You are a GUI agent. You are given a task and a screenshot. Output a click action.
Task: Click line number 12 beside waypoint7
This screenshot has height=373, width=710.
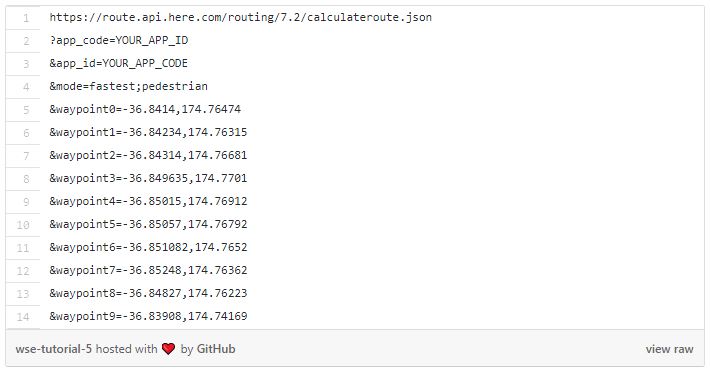click(x=23, y=271)
